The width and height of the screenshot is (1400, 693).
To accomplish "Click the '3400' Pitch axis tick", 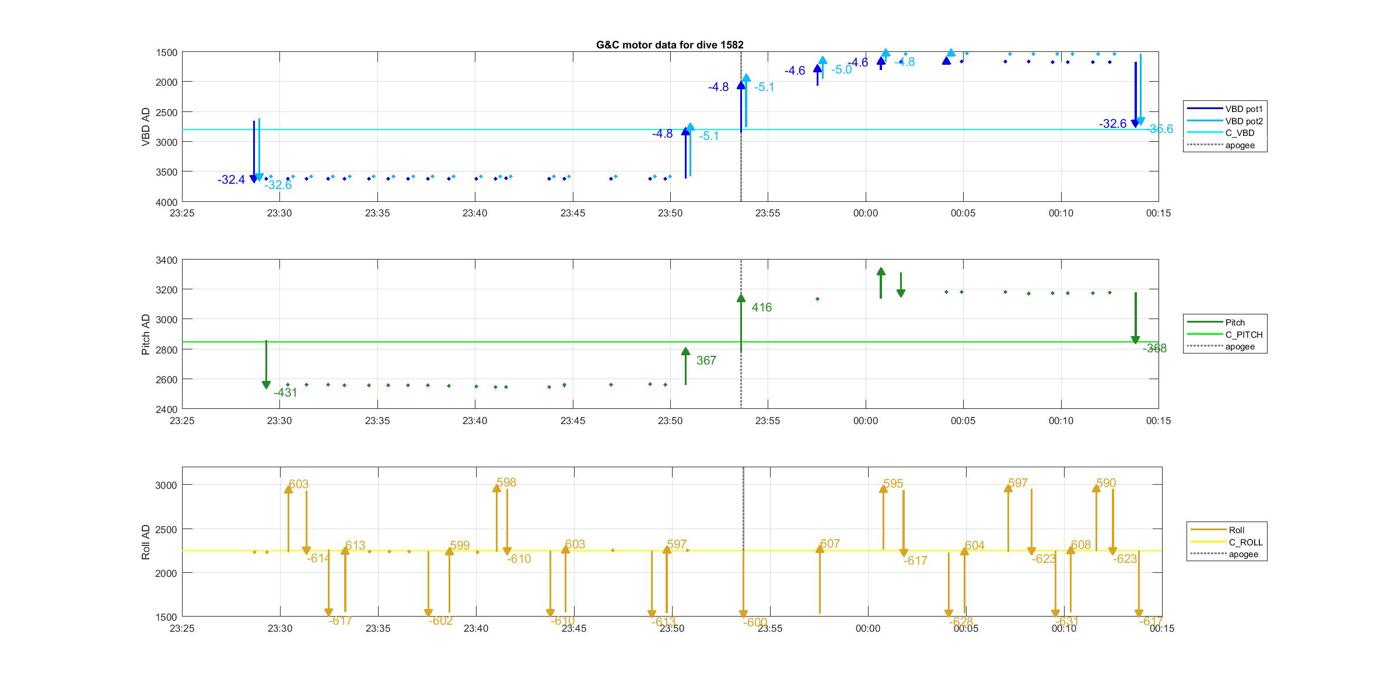I will click(x=167, y=260).
